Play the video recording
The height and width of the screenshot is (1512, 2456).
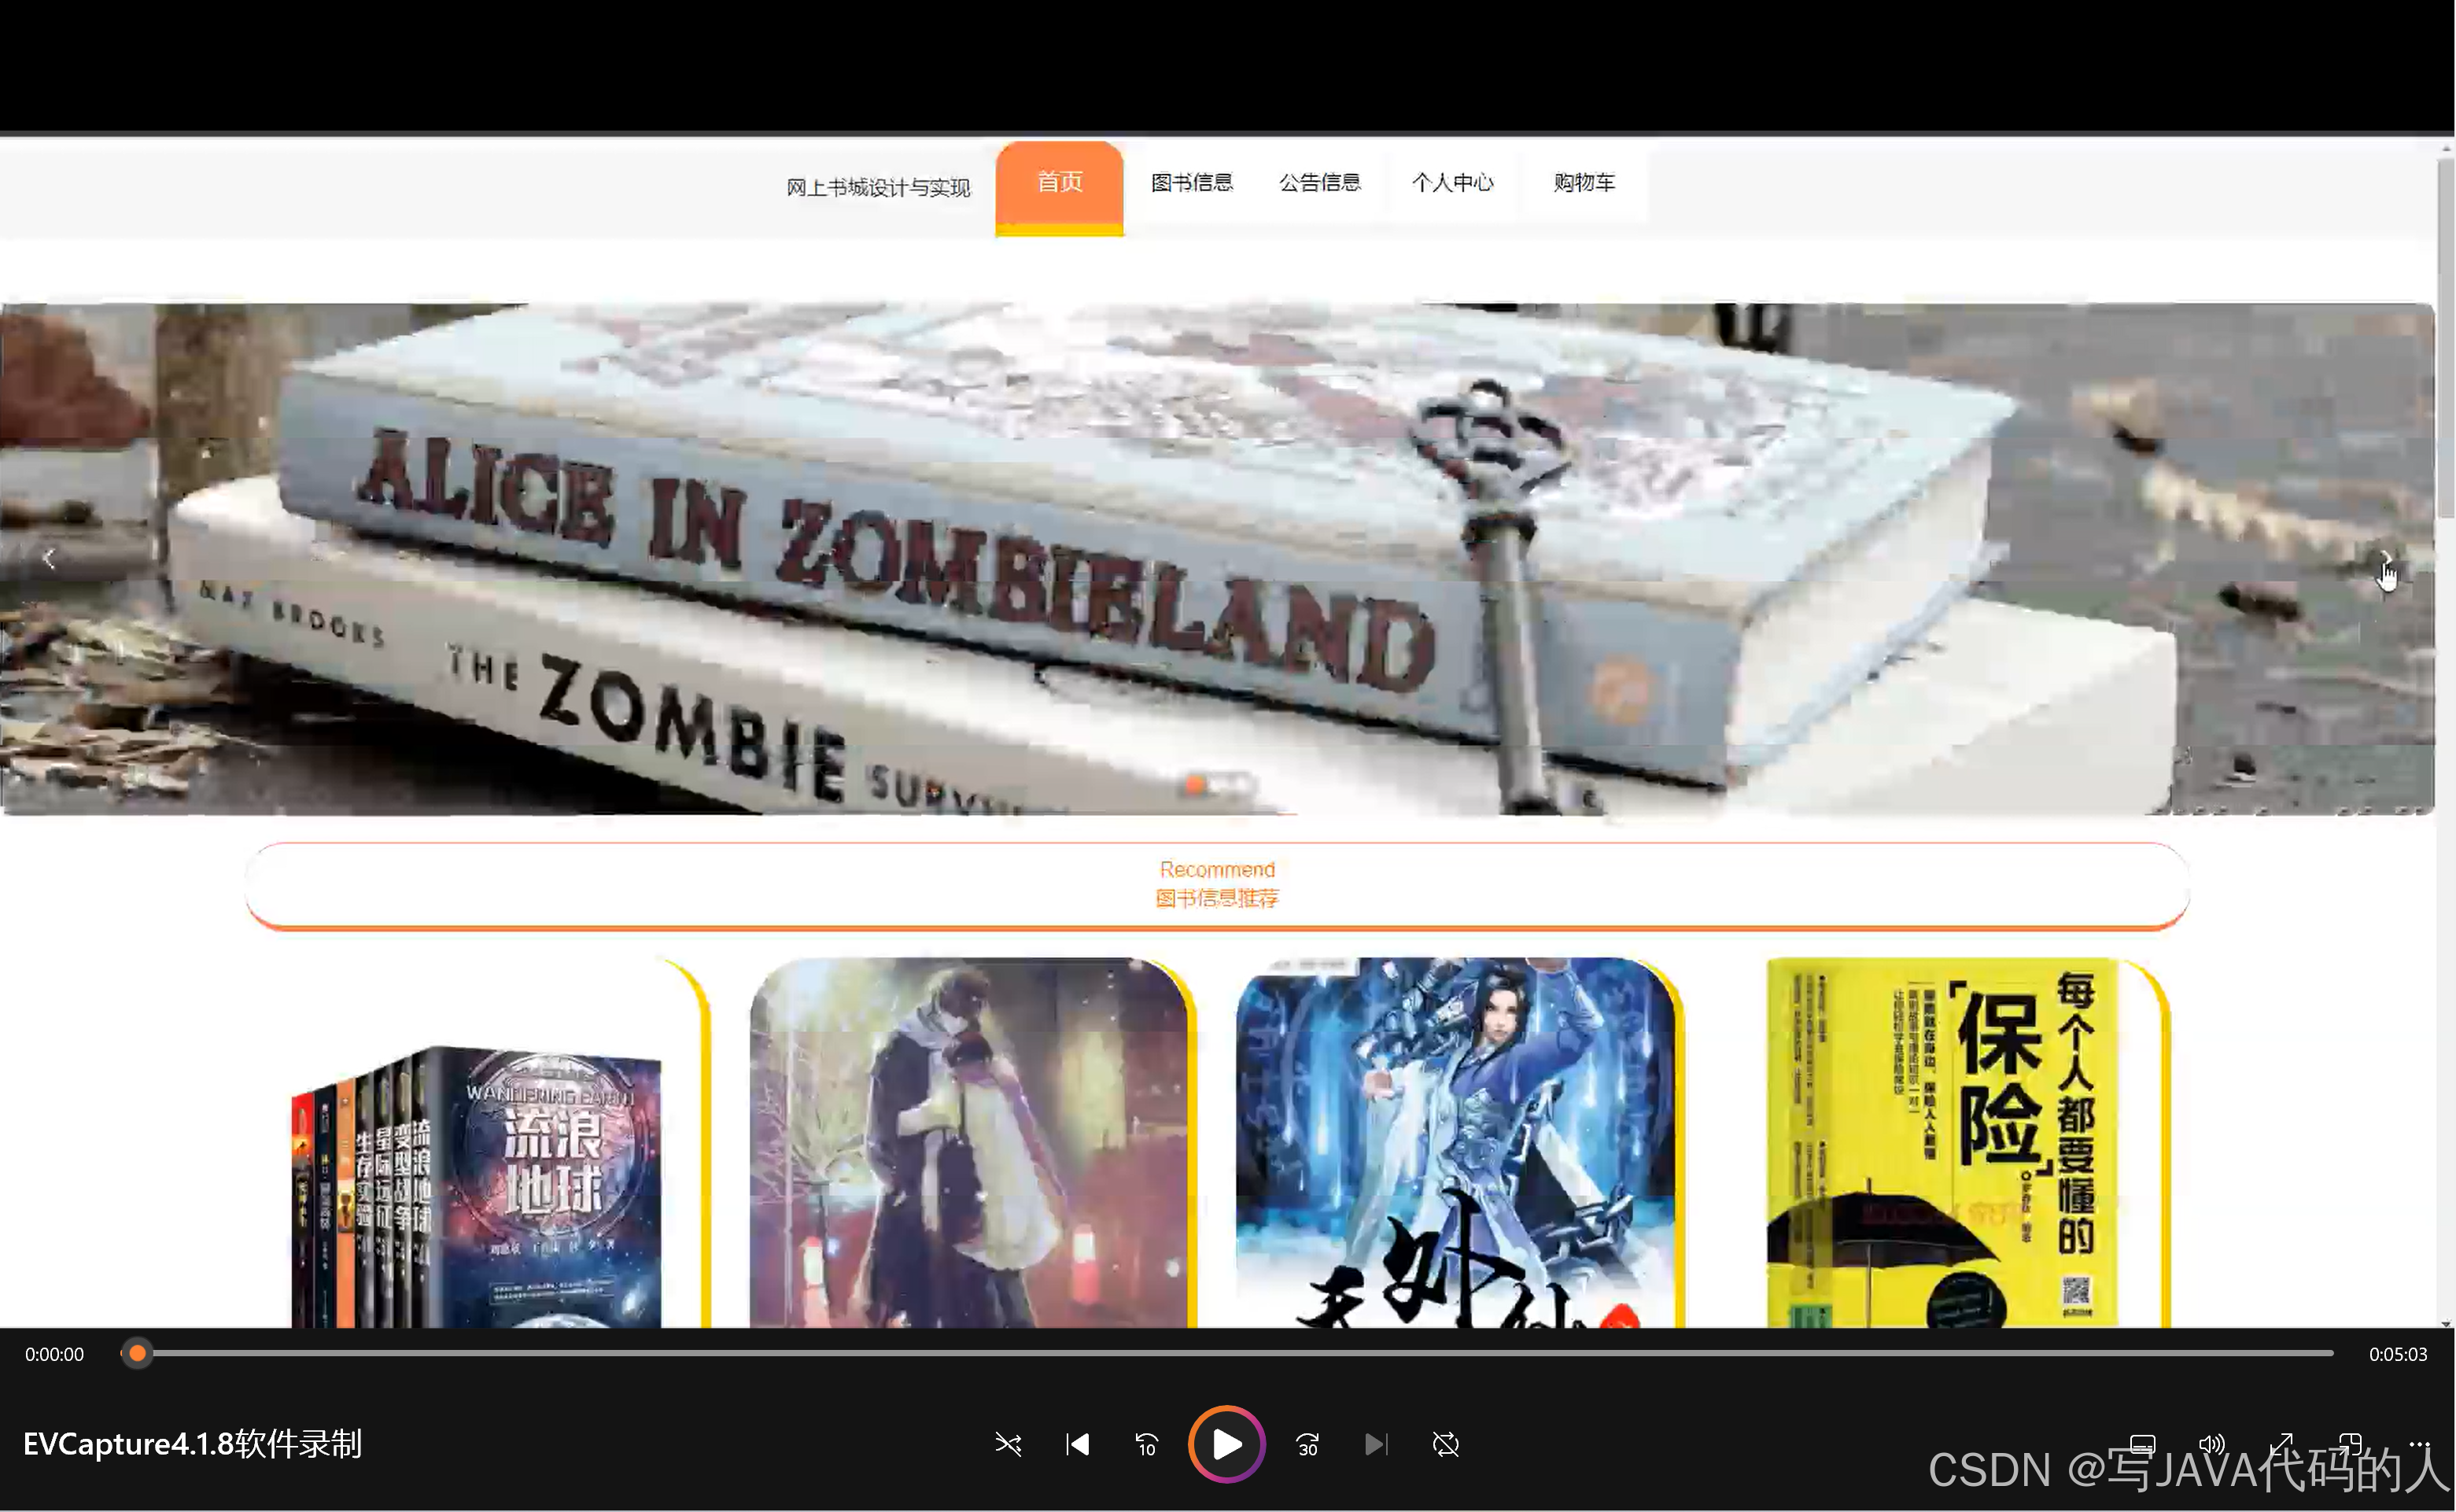[x=1227, y=1444]
